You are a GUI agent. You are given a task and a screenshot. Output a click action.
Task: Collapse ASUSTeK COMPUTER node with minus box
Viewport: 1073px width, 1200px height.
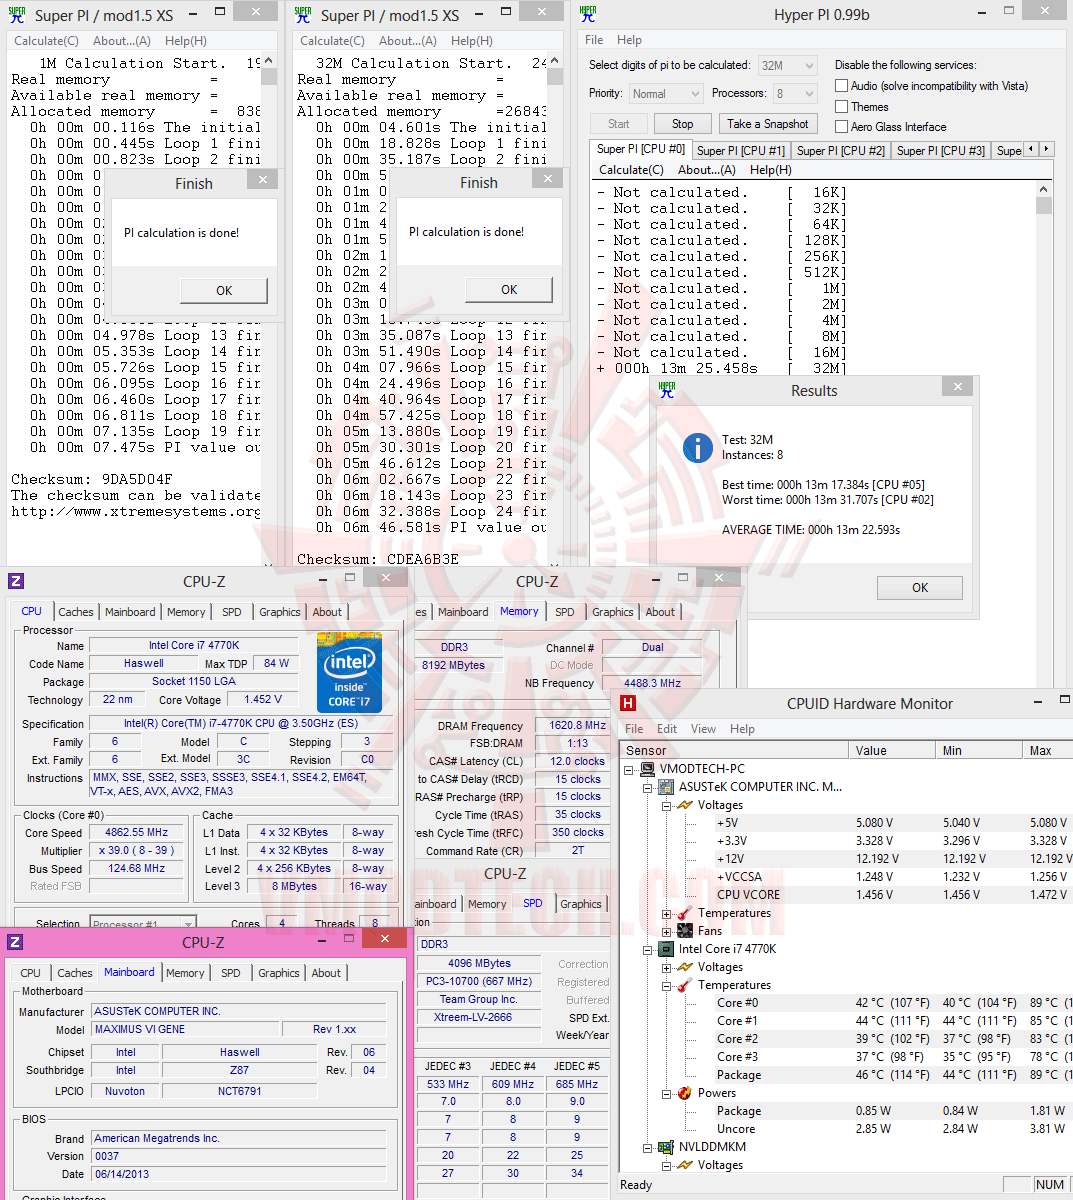[x=648, y=788]
